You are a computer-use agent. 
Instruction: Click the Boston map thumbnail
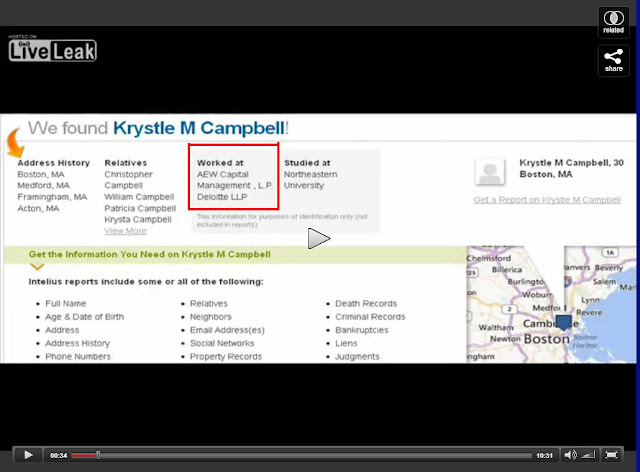(551, 304)
